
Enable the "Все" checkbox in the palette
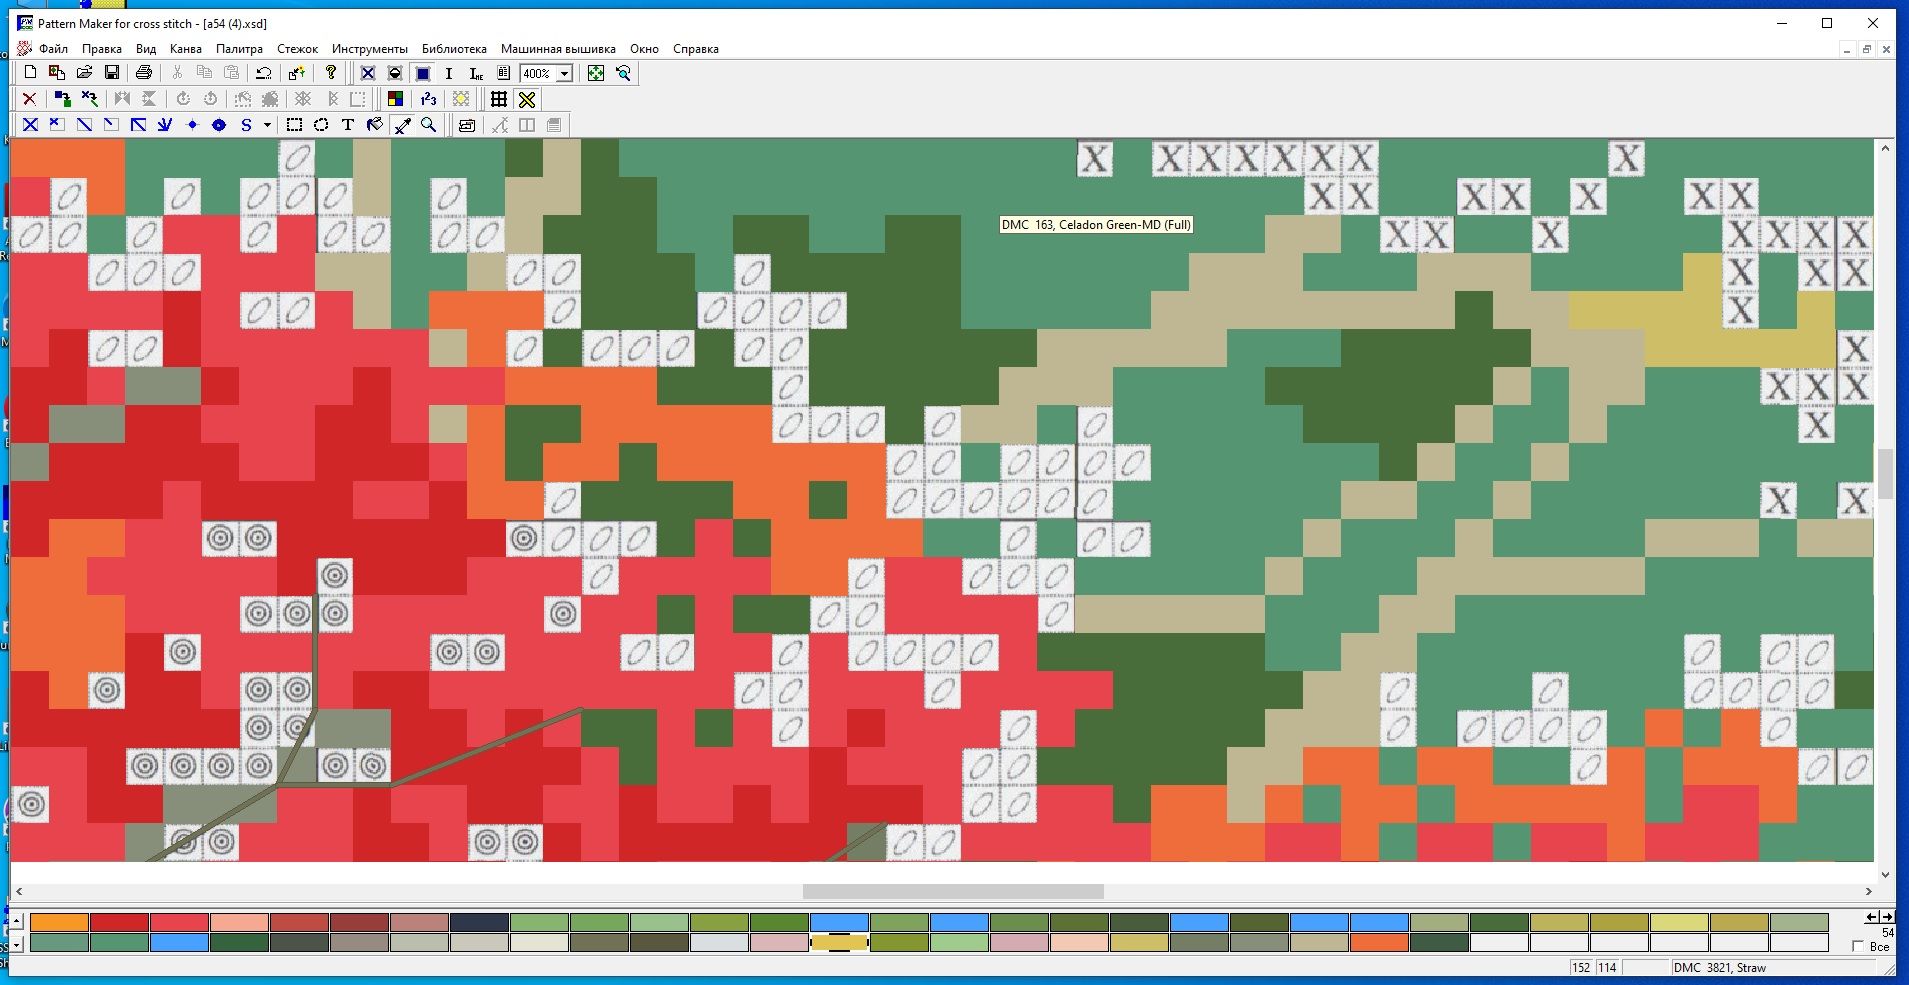(1858, 946)
